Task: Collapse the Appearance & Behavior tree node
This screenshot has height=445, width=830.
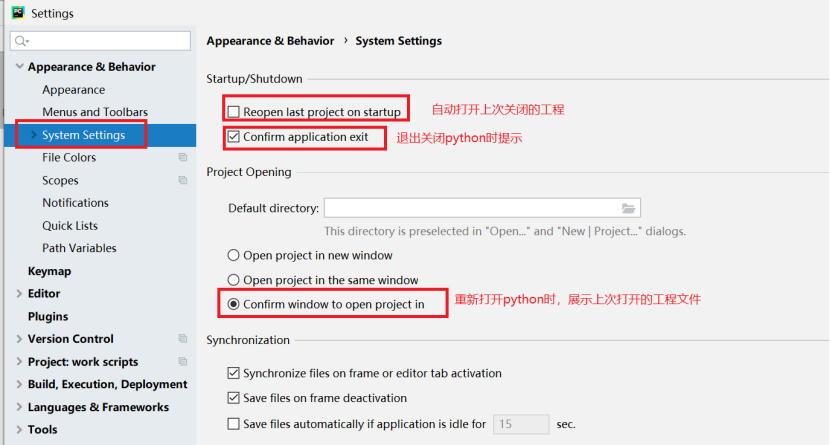Action: pos(20,67)
